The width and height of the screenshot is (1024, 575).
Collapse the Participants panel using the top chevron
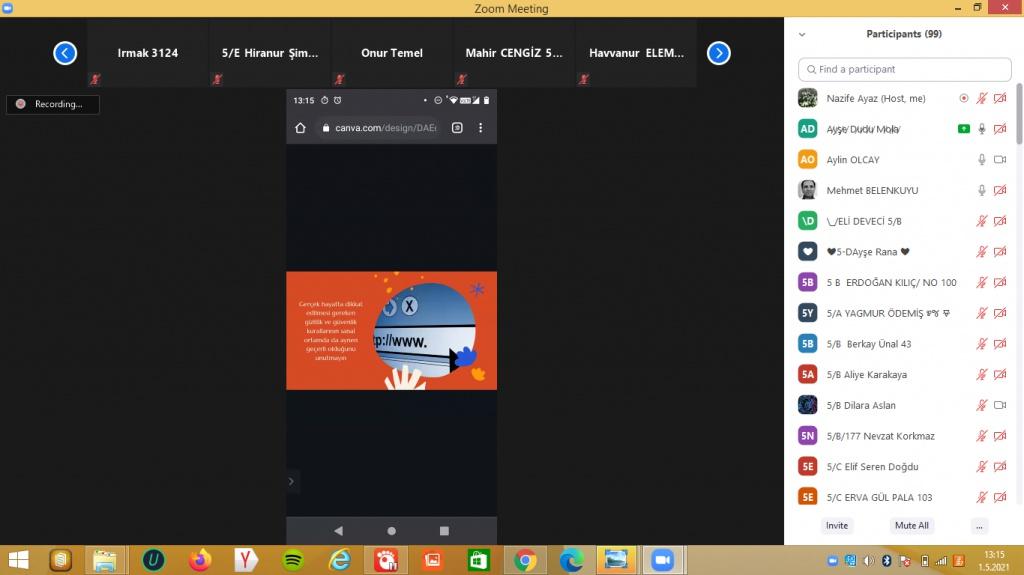(802, 34)
